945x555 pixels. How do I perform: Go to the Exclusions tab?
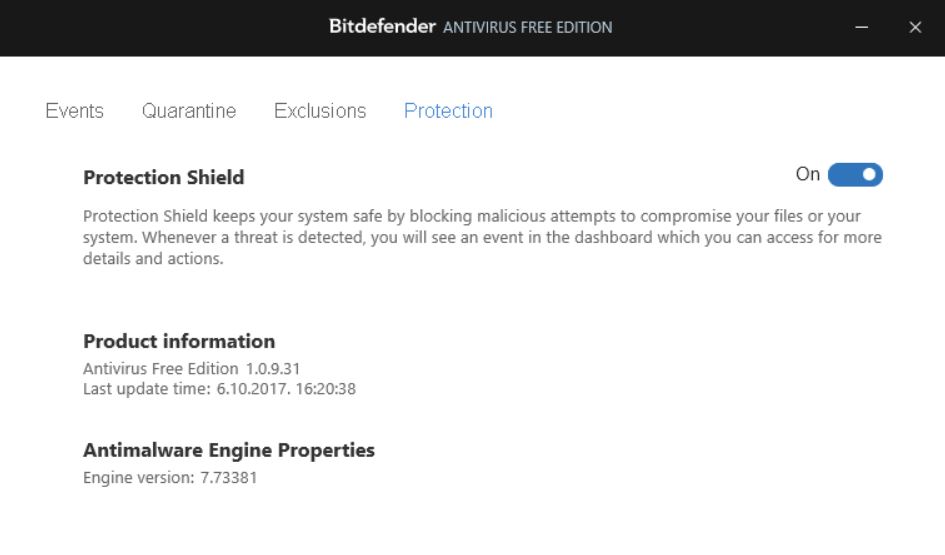[320, 111]
